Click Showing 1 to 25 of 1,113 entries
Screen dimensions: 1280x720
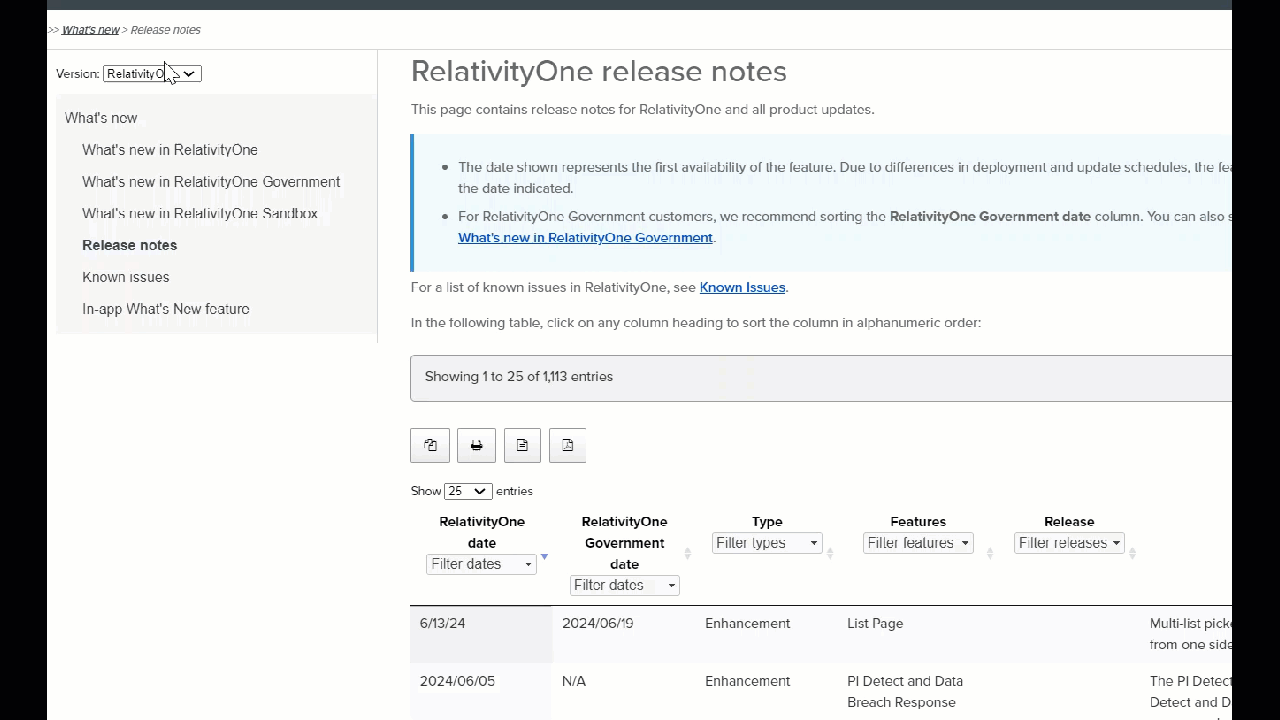click(518, 376)
